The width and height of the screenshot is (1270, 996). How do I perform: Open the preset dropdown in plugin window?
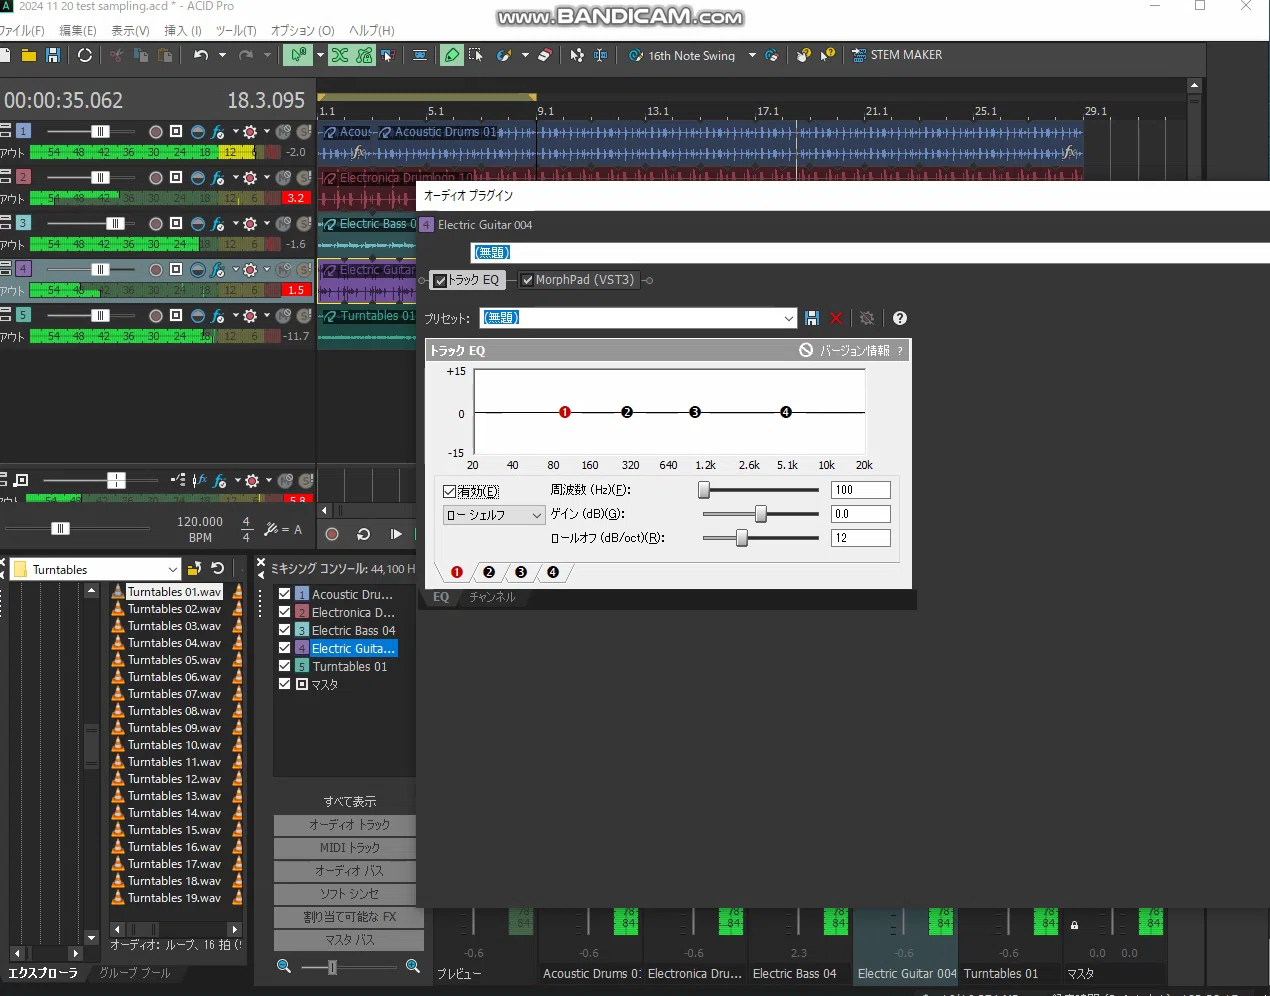[x=788, y=318]
